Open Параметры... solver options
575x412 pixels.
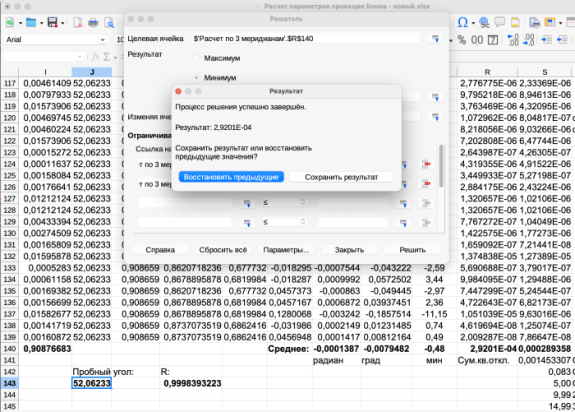tap(286, 250)
